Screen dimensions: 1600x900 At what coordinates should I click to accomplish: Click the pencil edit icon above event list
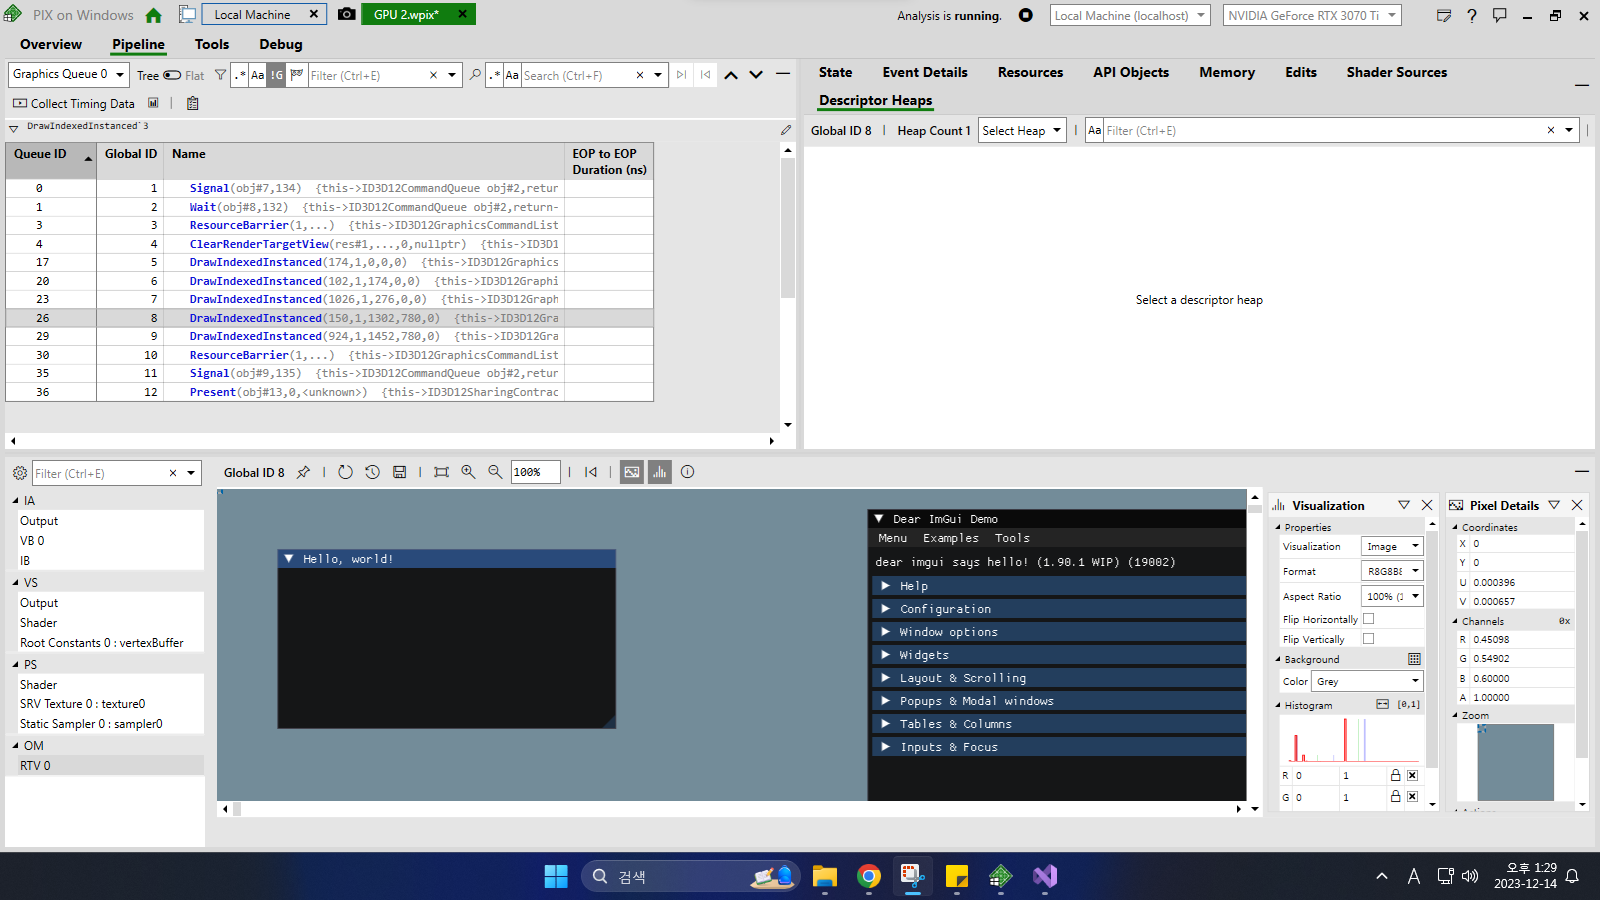(x=786, y=130)
